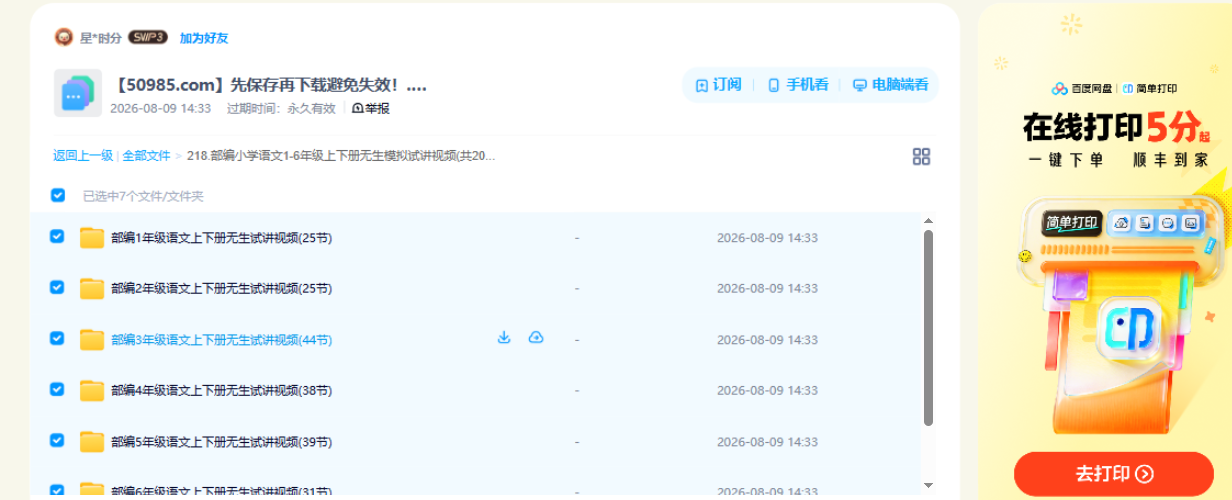
Task: Click the scrollbar down arrow
Action: (928, 485)
